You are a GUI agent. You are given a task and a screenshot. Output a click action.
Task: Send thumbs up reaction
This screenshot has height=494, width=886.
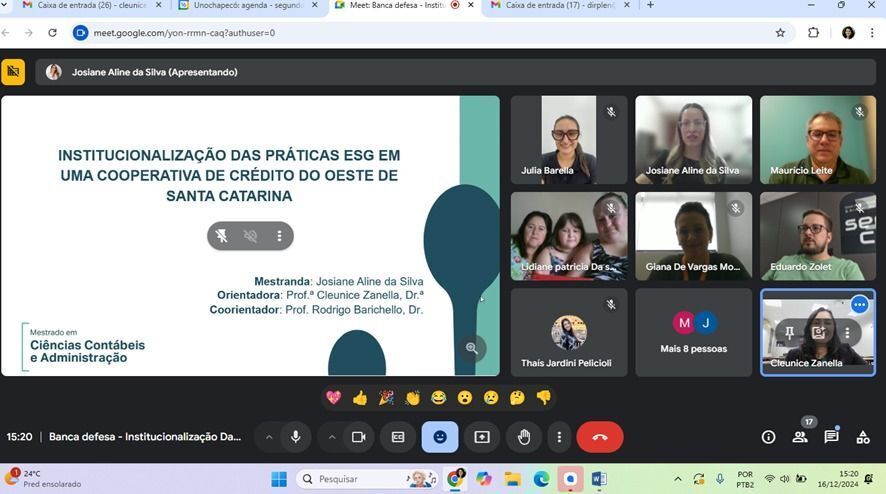coord(360,398)
